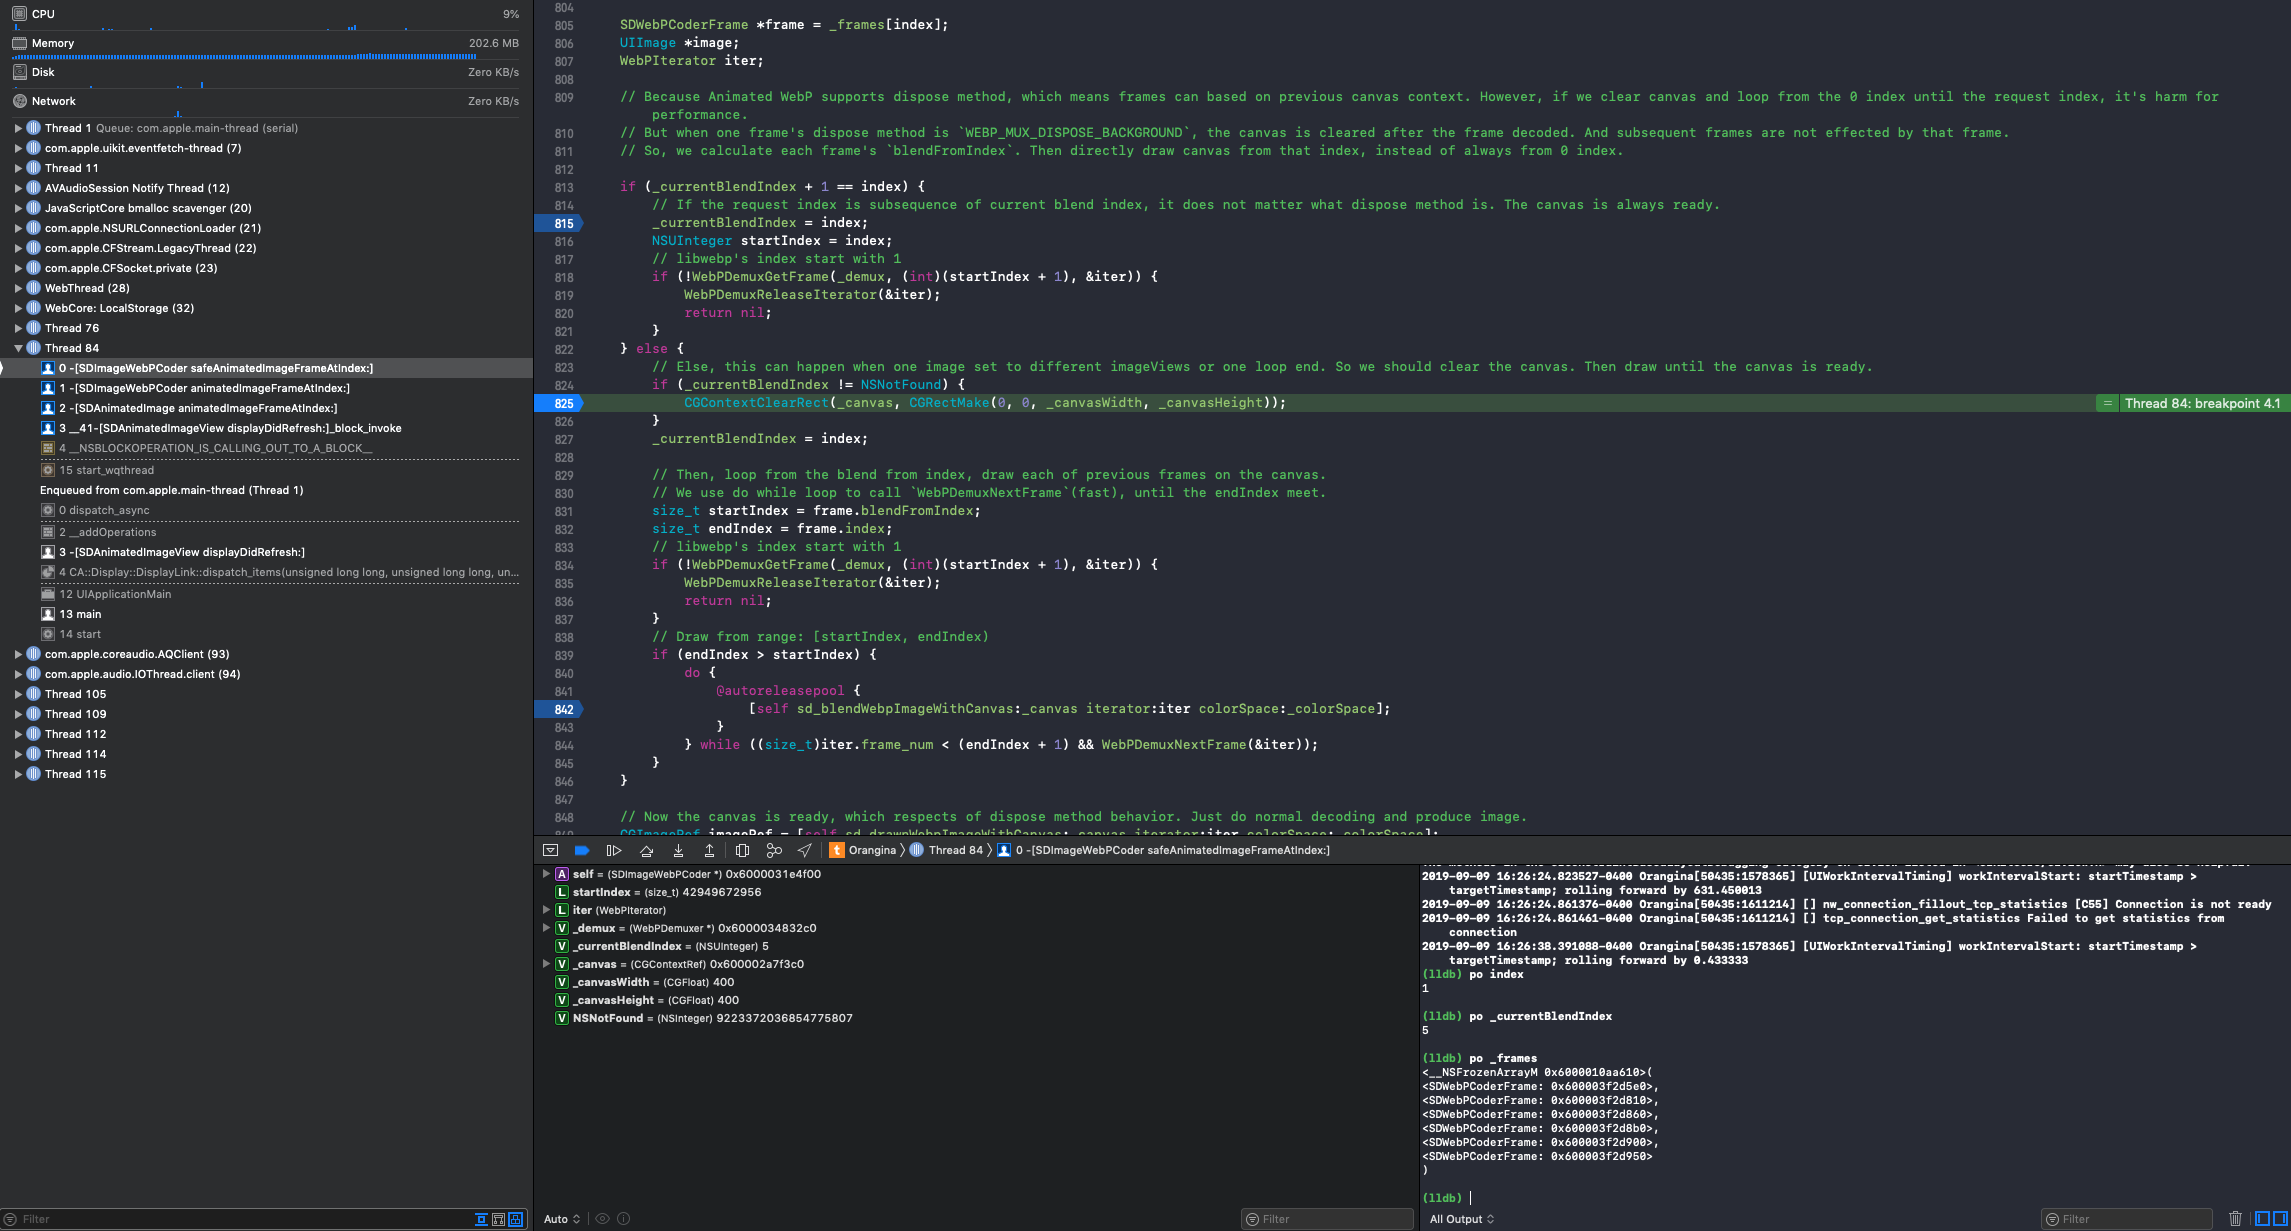Click the Continue program execution button
Viewport: 2291px width, 1231px height.
[613, 849]
